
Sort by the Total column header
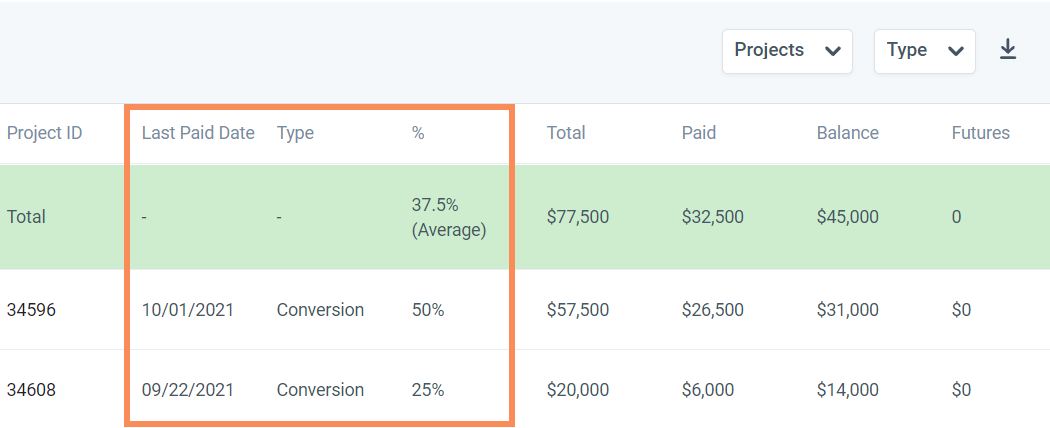(x=566, y=133)
